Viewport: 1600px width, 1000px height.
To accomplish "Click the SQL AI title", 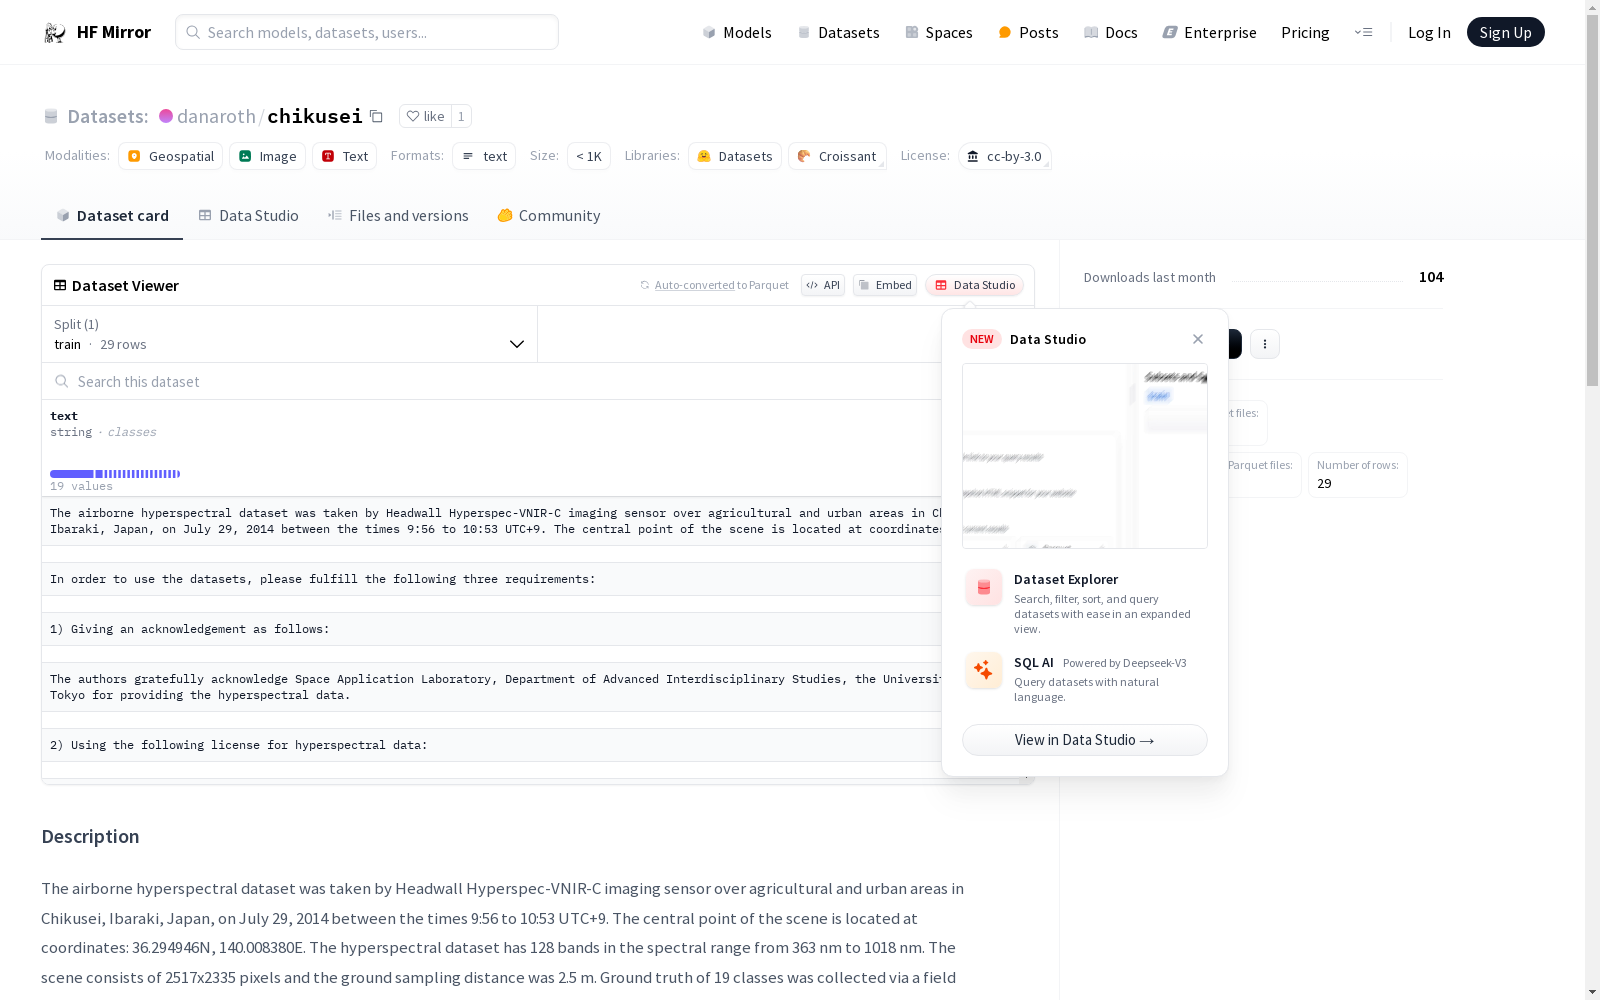I will [1034, 662].
